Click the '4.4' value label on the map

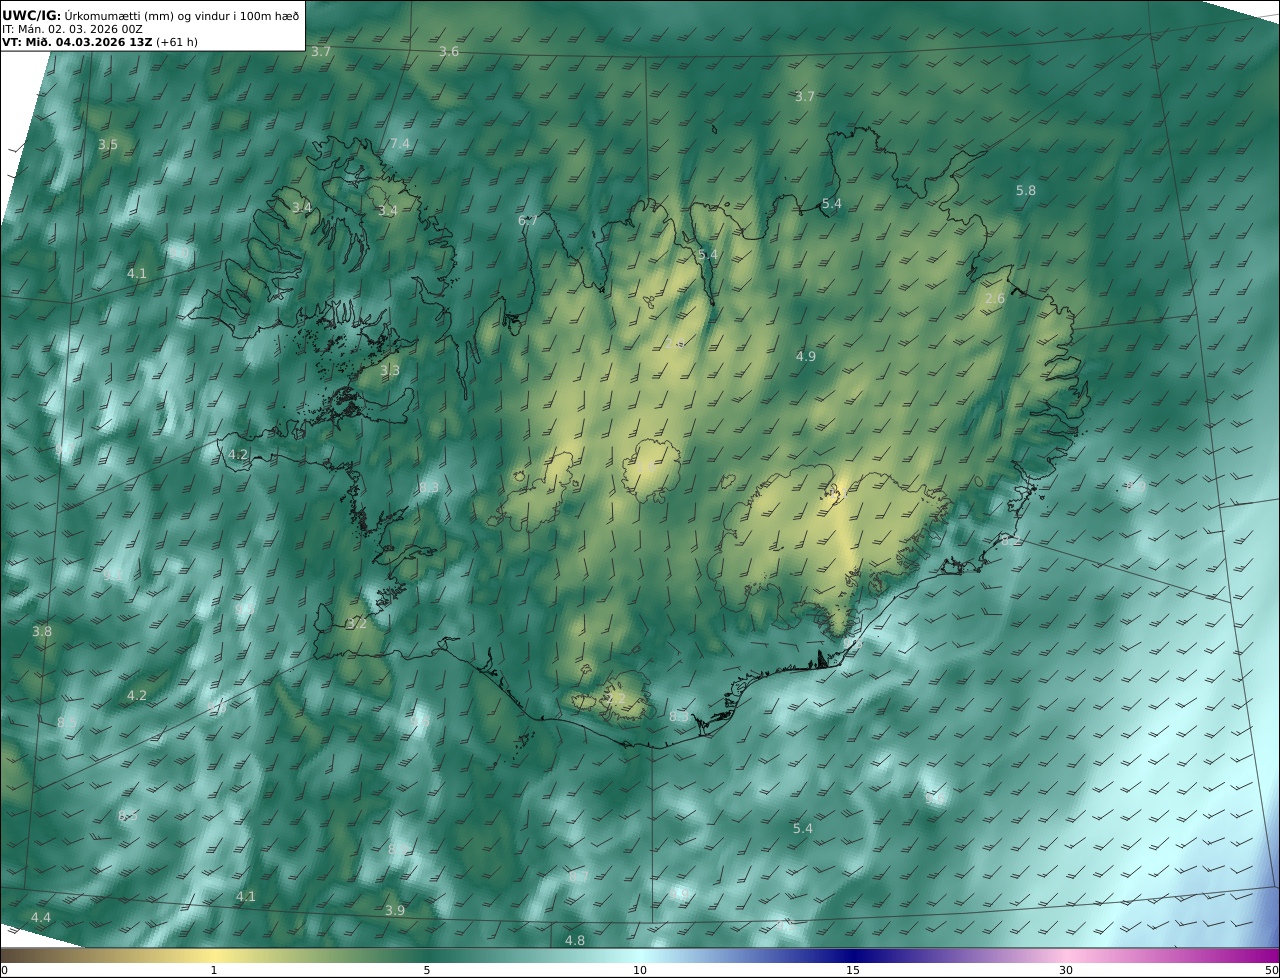click(x=41, y=918)
